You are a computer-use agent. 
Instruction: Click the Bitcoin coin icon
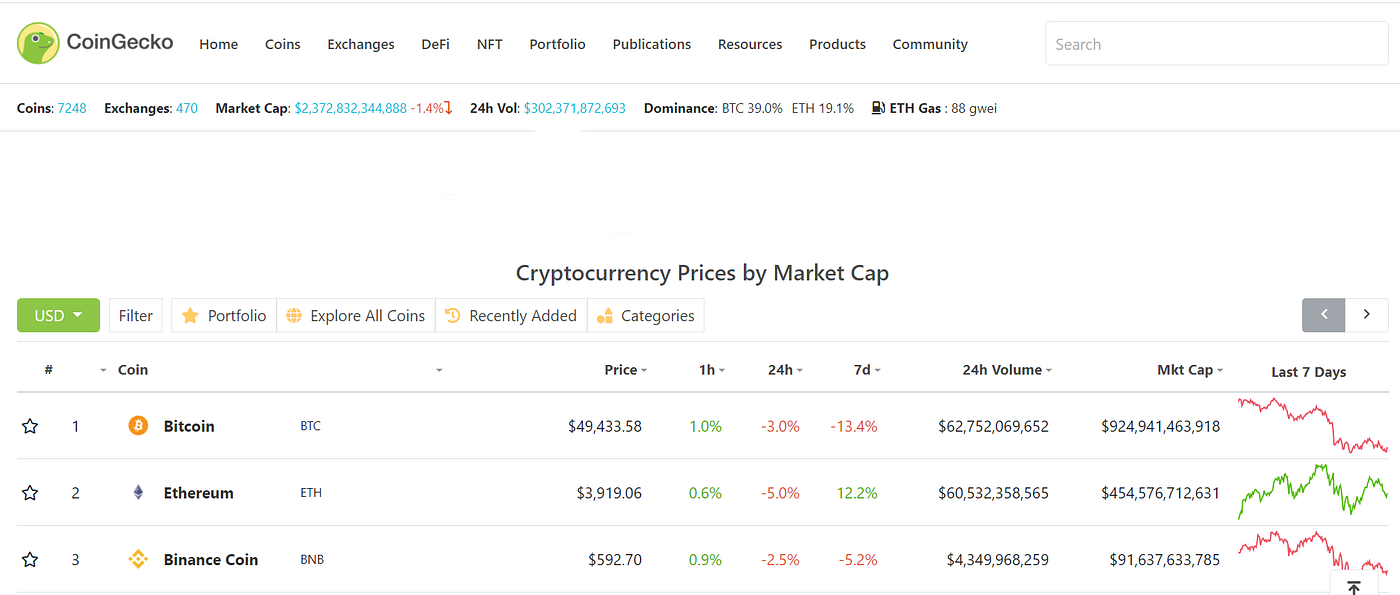pos(138,426)
